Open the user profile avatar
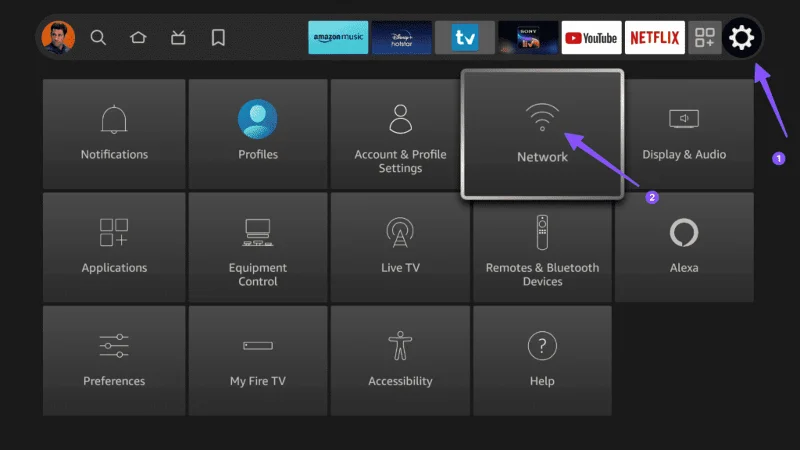The image size is (800, 450). tap(58, 37)
